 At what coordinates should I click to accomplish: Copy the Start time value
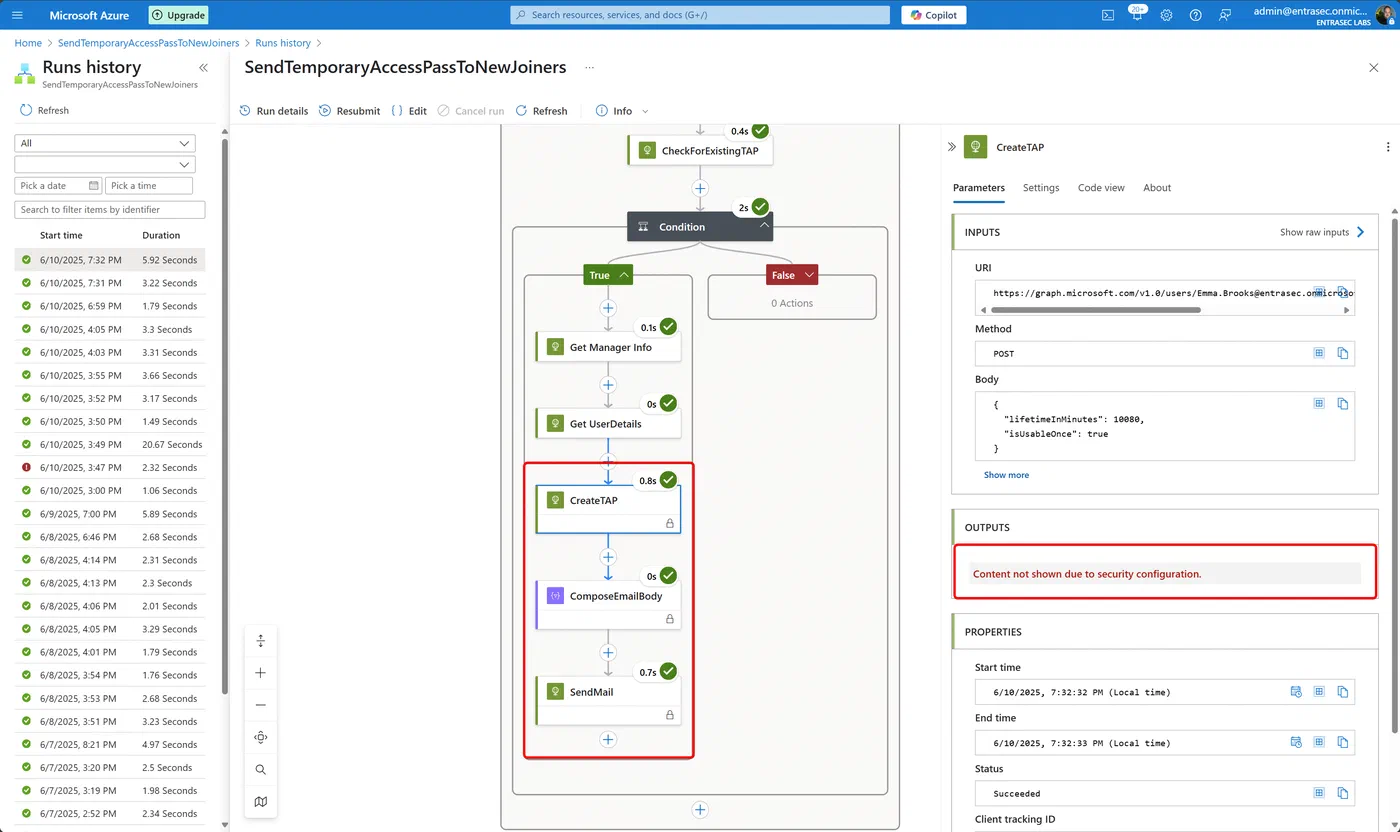1343,691
